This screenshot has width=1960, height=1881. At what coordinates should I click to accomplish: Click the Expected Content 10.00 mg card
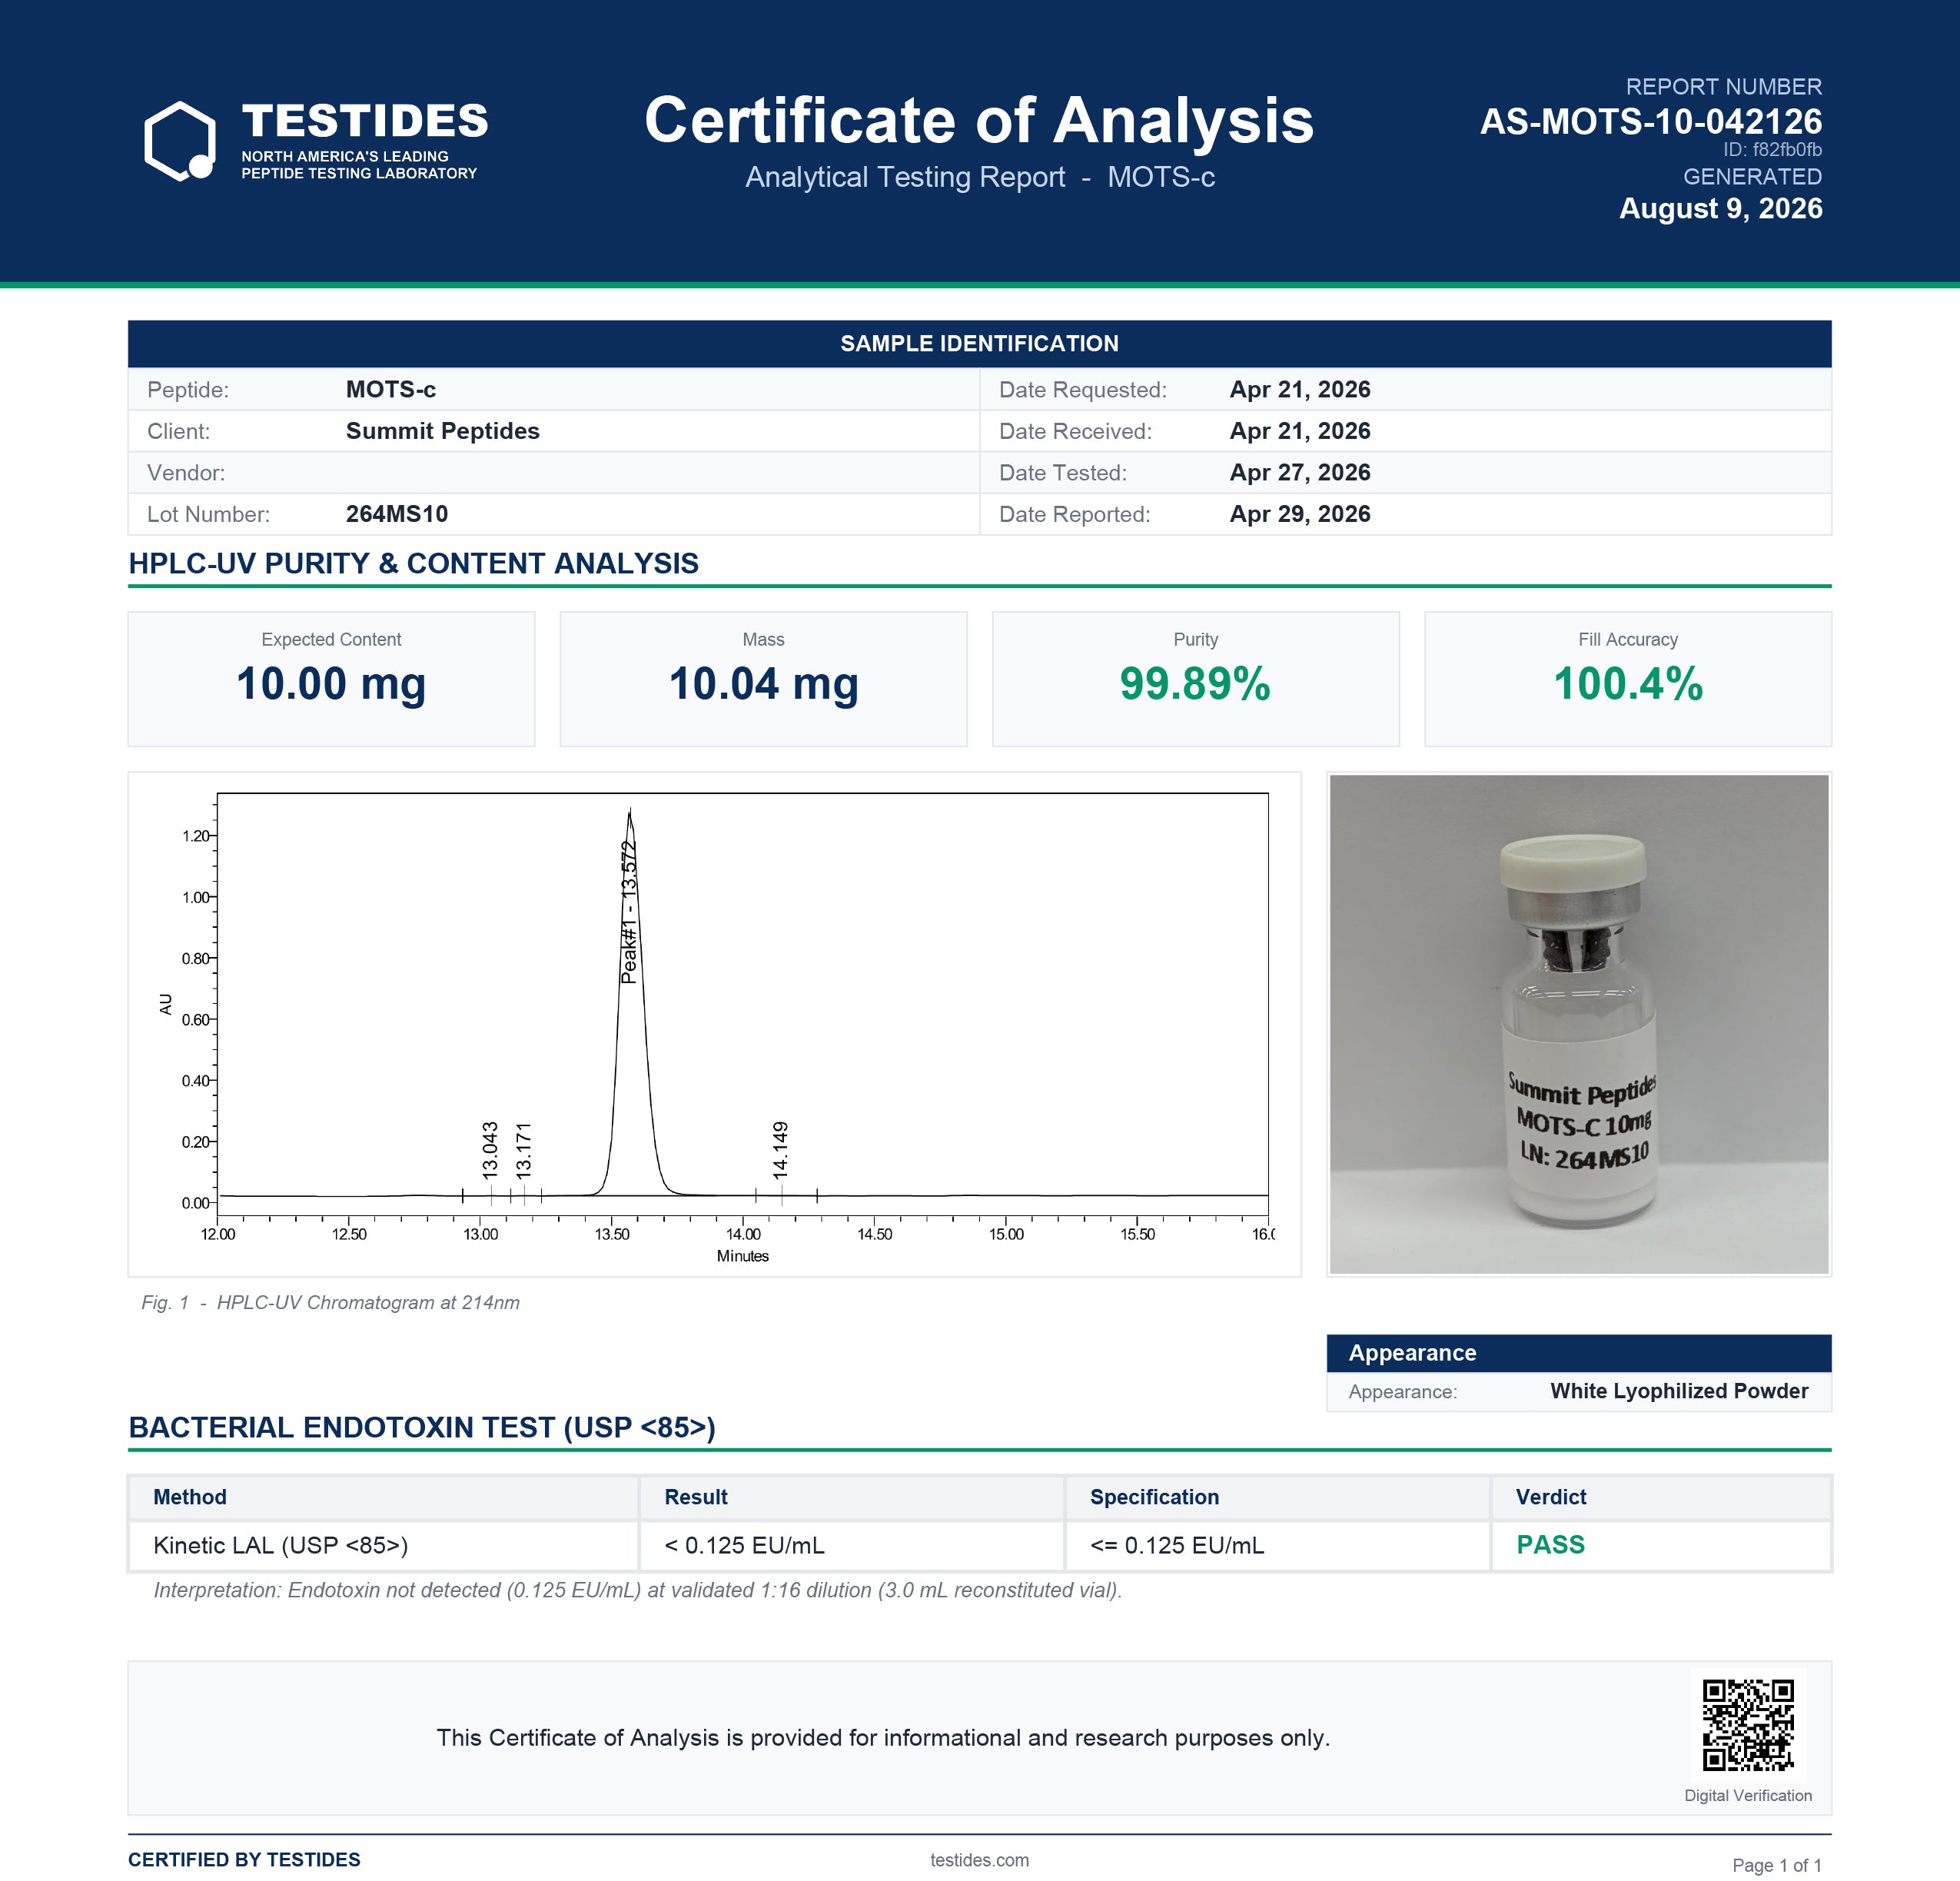(x=331, y=679)
